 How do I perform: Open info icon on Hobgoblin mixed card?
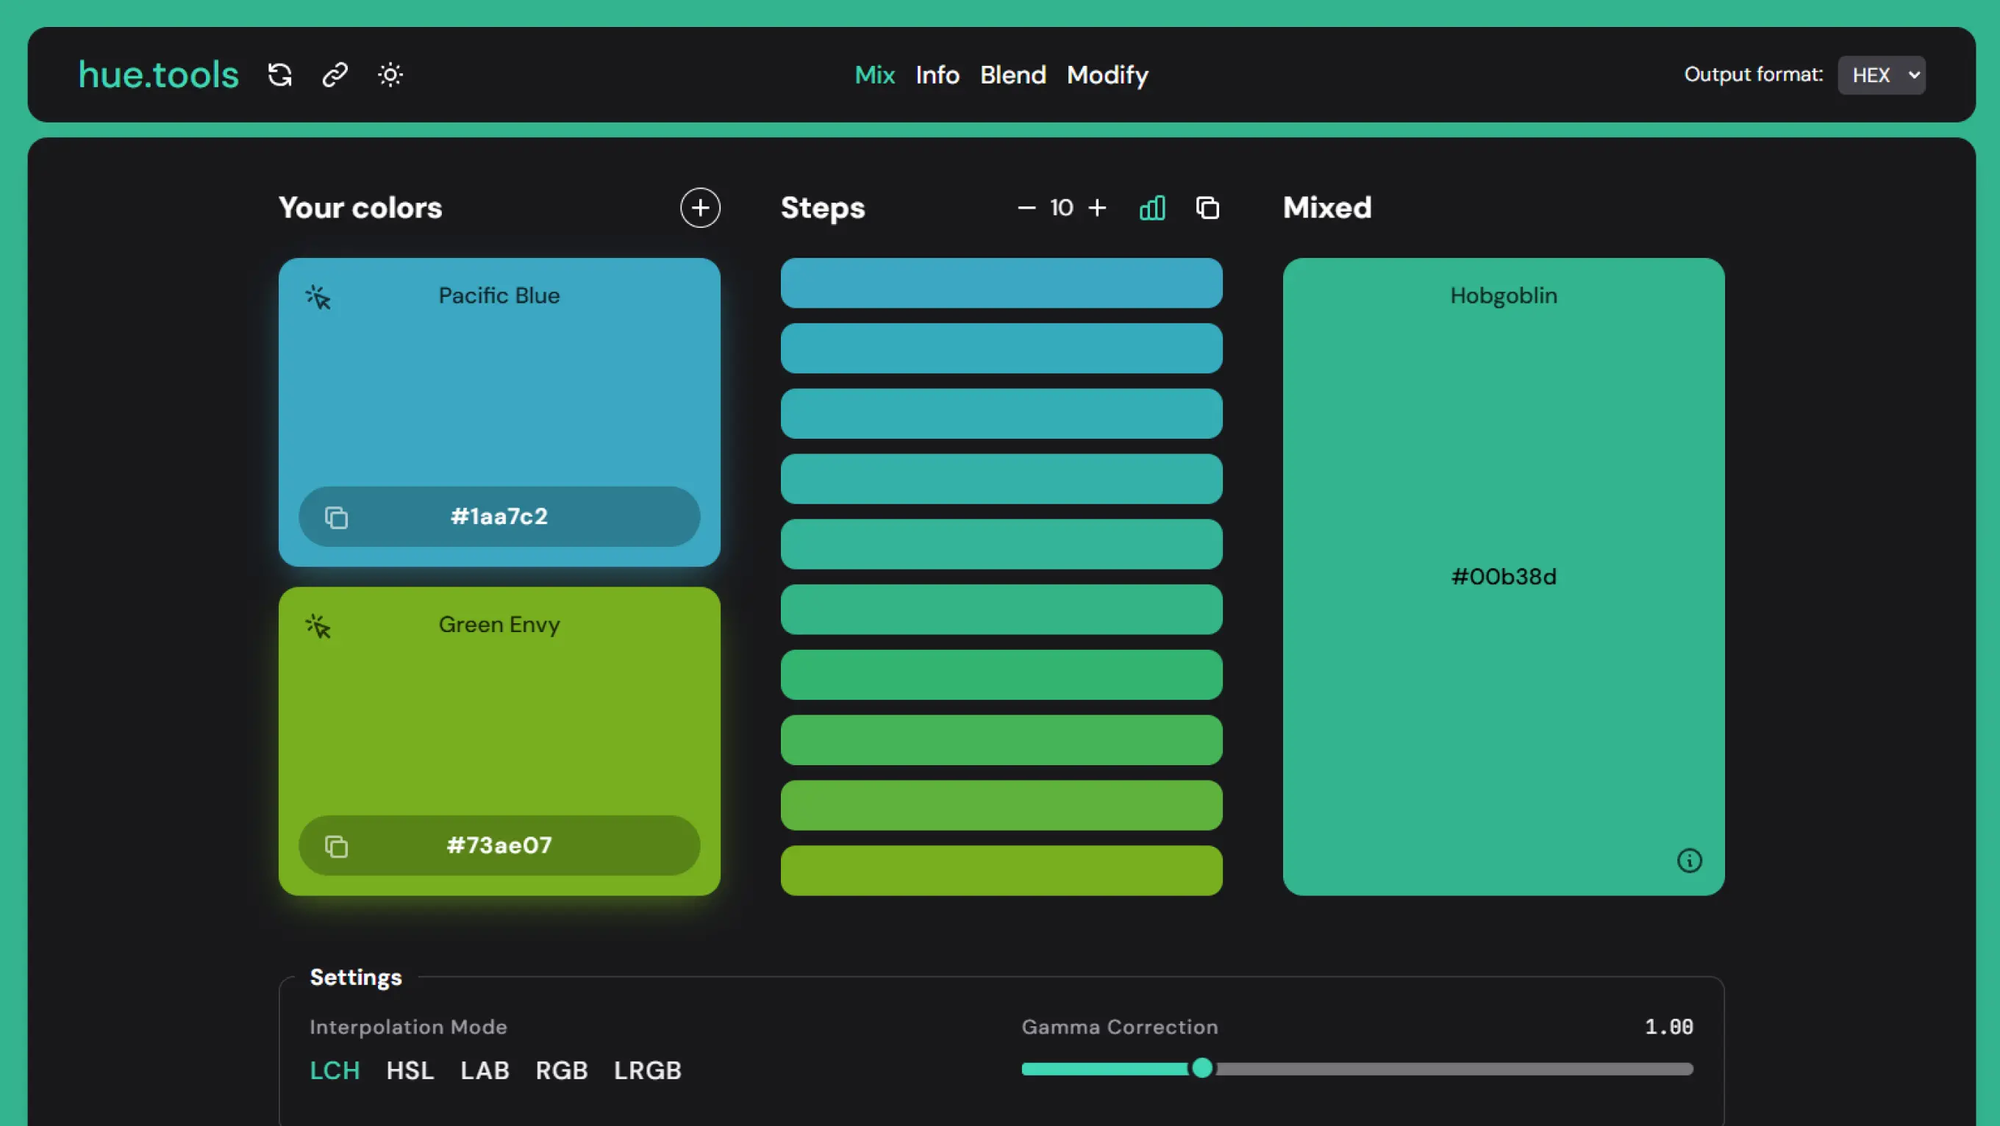[1689, 860]
